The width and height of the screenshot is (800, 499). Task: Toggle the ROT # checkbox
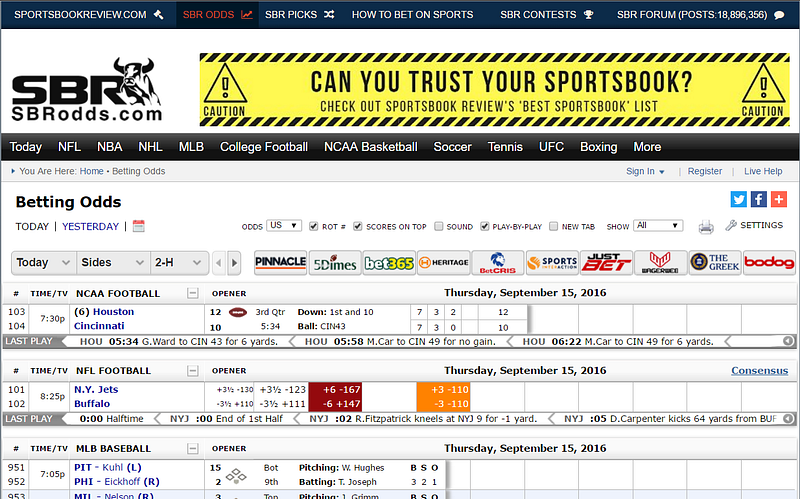tap(314, 226)
